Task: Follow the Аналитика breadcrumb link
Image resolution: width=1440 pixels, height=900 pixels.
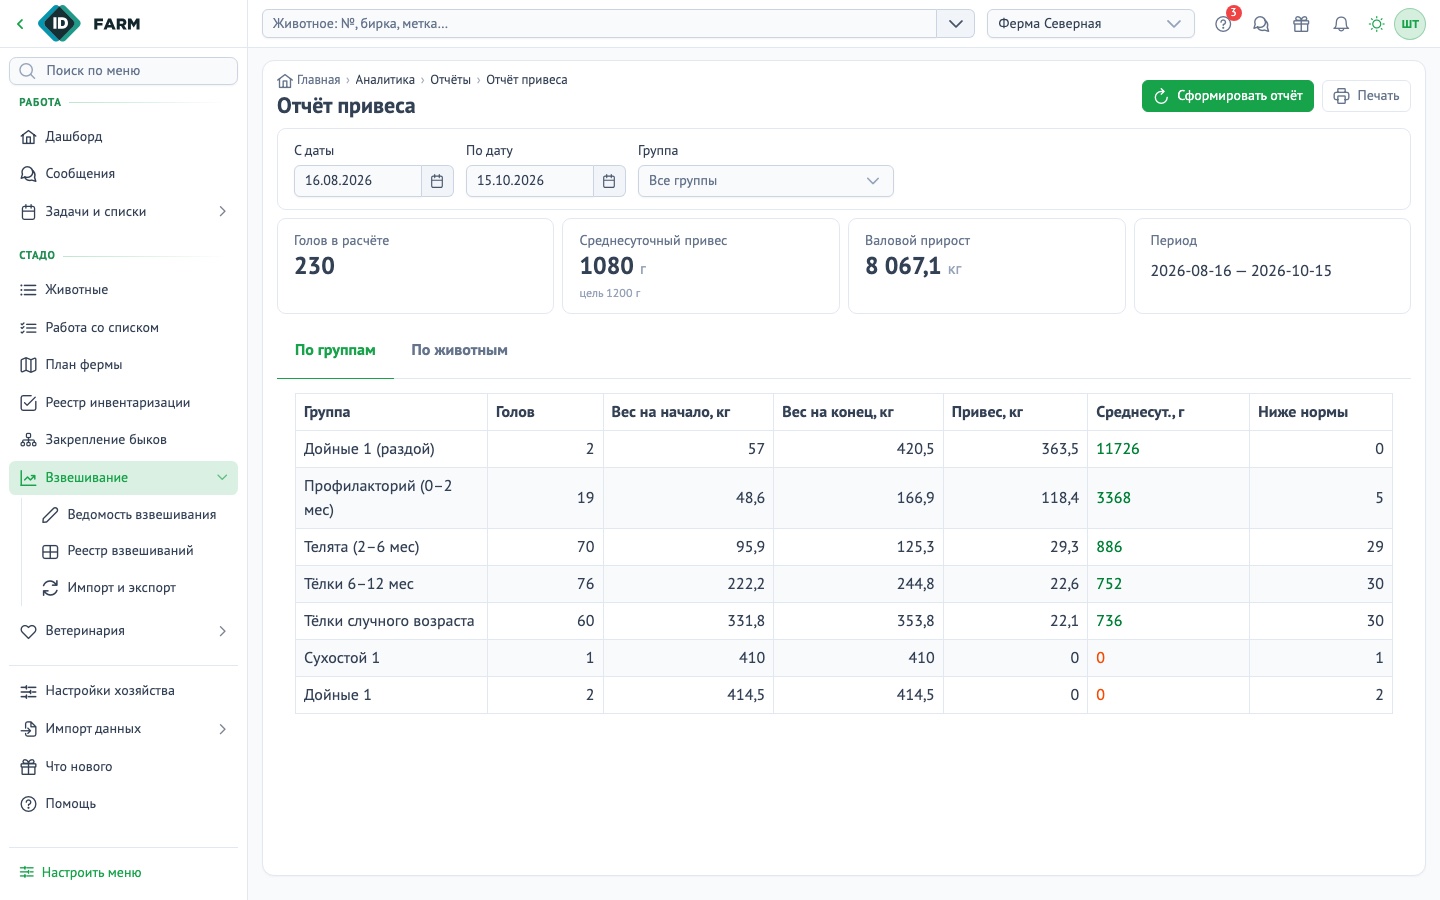Action: [x=385, y=80]
